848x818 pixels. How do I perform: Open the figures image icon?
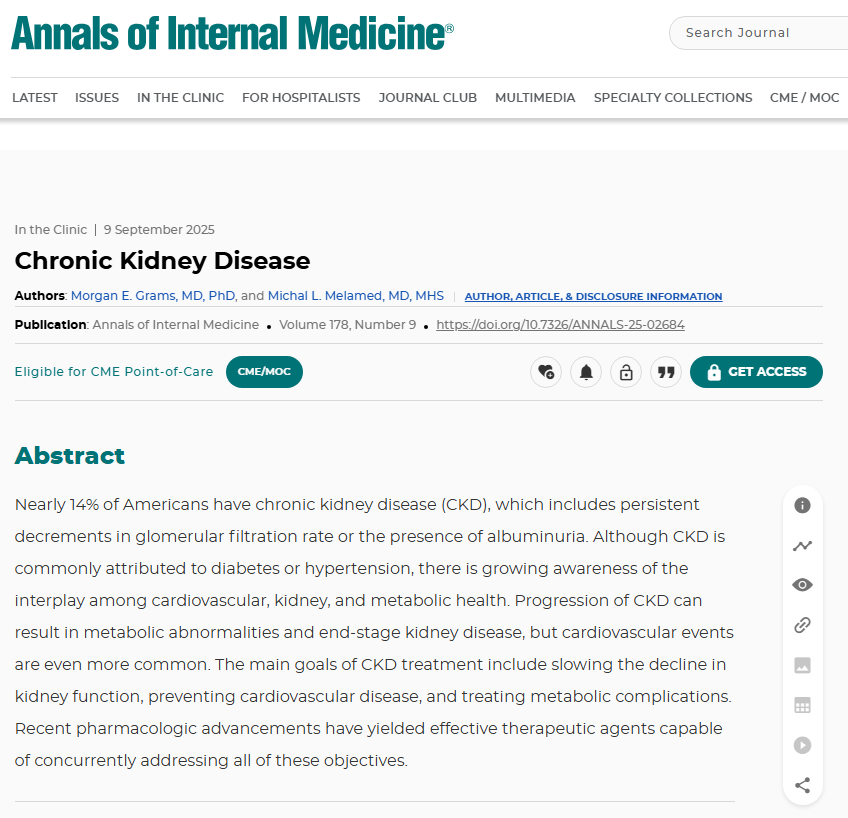coord(803,665)
